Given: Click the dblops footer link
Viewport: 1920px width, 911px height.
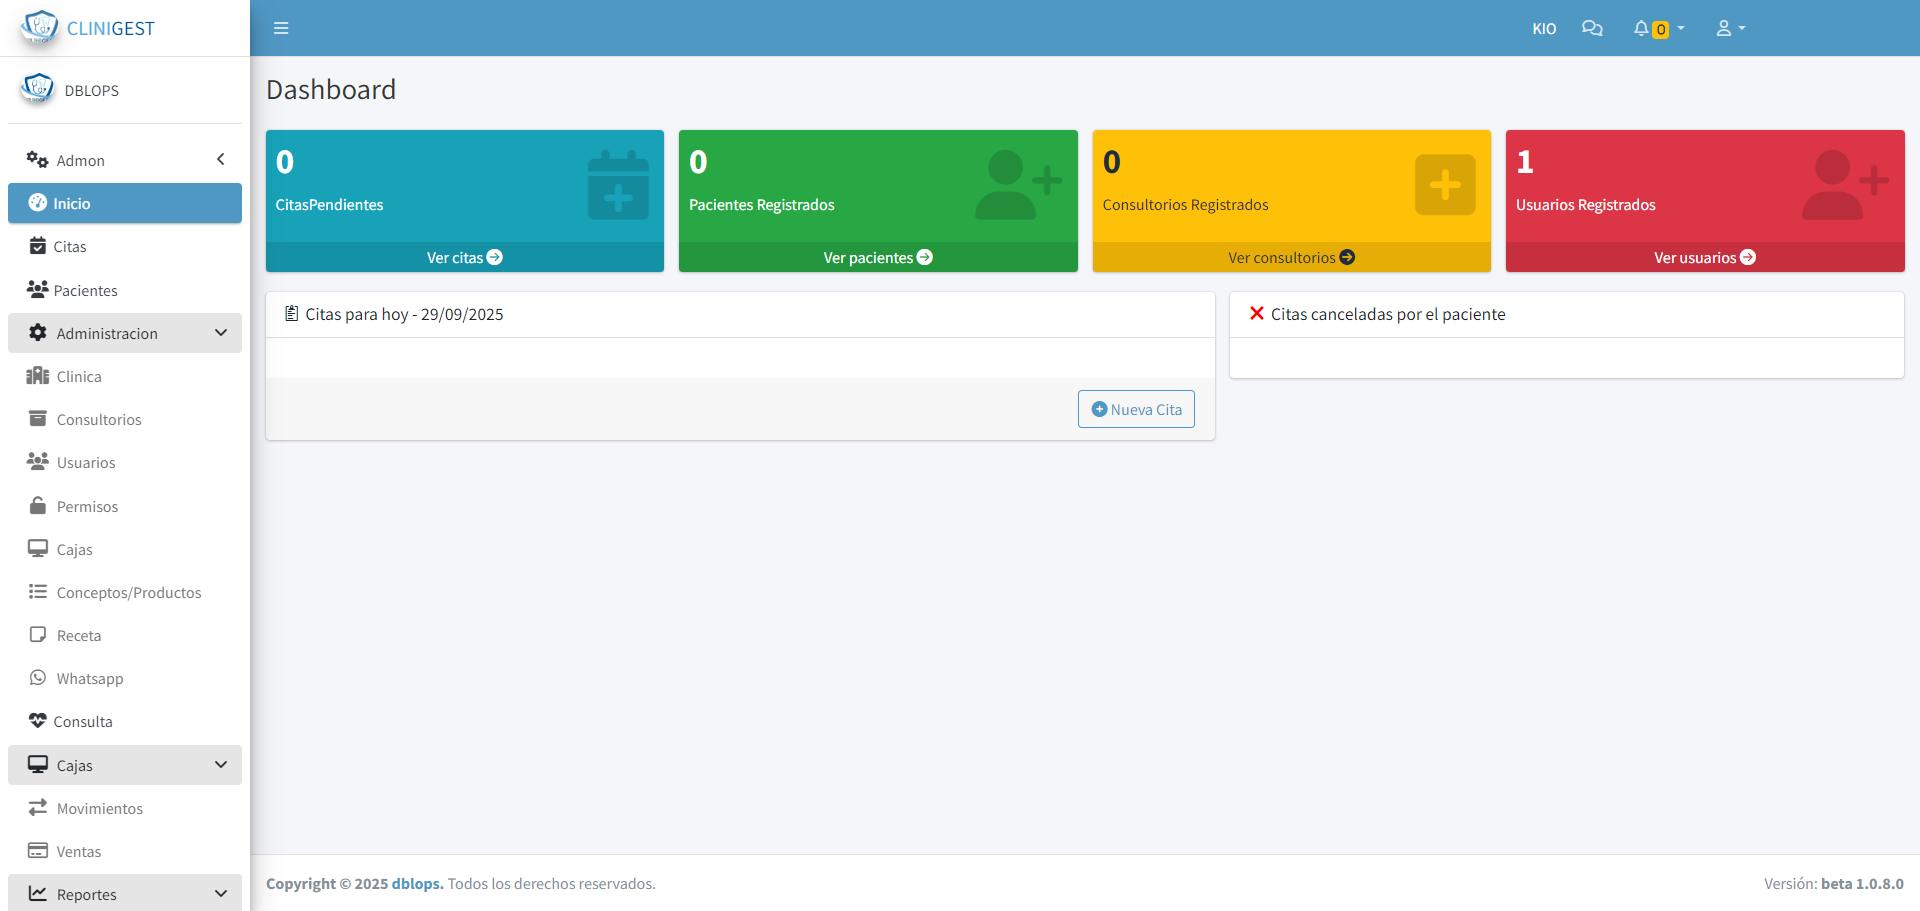Looking at the screenshot, I should (x=417, y=884).
